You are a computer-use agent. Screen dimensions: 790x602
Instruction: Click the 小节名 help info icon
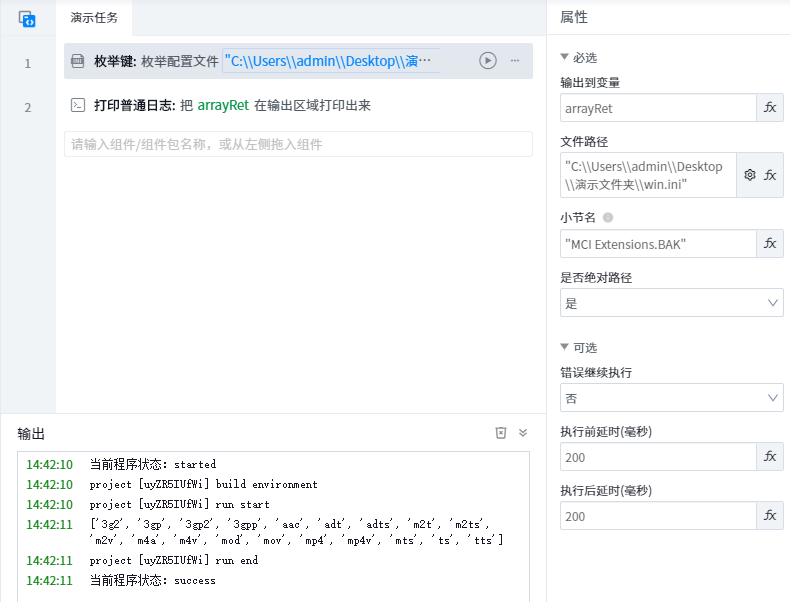pyautogui.click(x=608, y=218)
